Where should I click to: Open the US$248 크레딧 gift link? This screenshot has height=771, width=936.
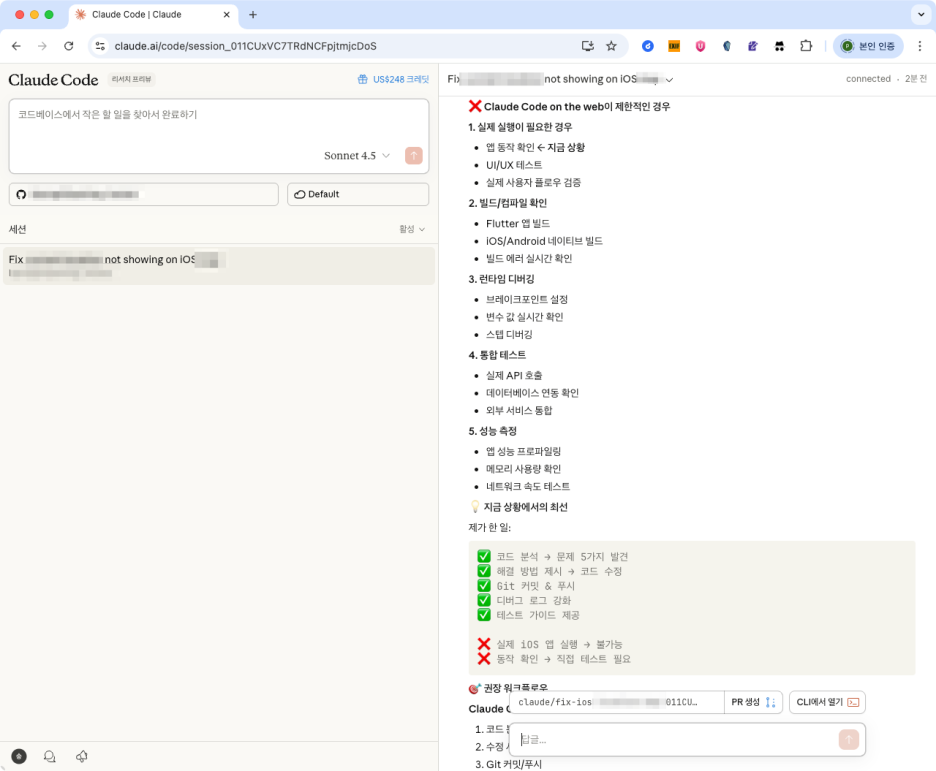(x=393, y=79)
